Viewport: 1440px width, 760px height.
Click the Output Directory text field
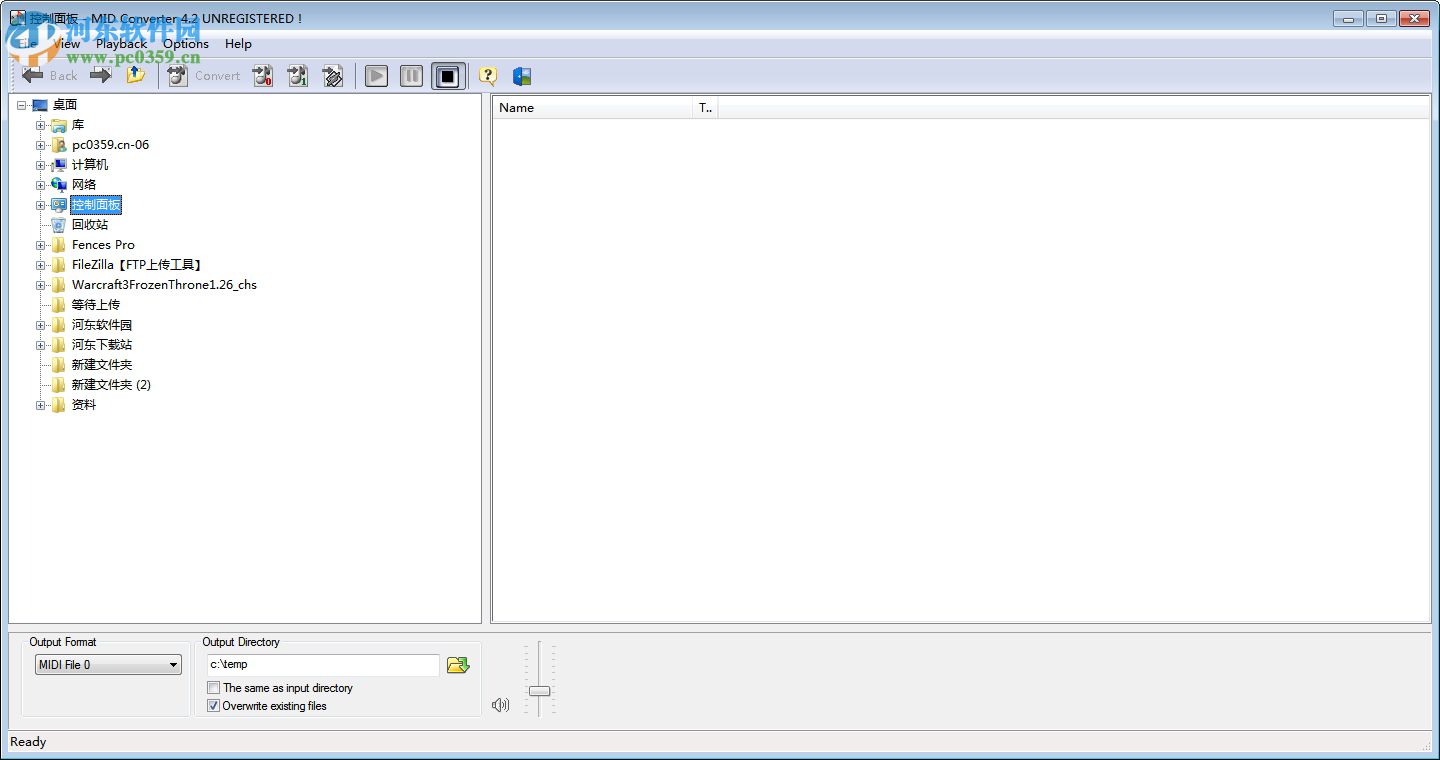click(x=323, y=665)
